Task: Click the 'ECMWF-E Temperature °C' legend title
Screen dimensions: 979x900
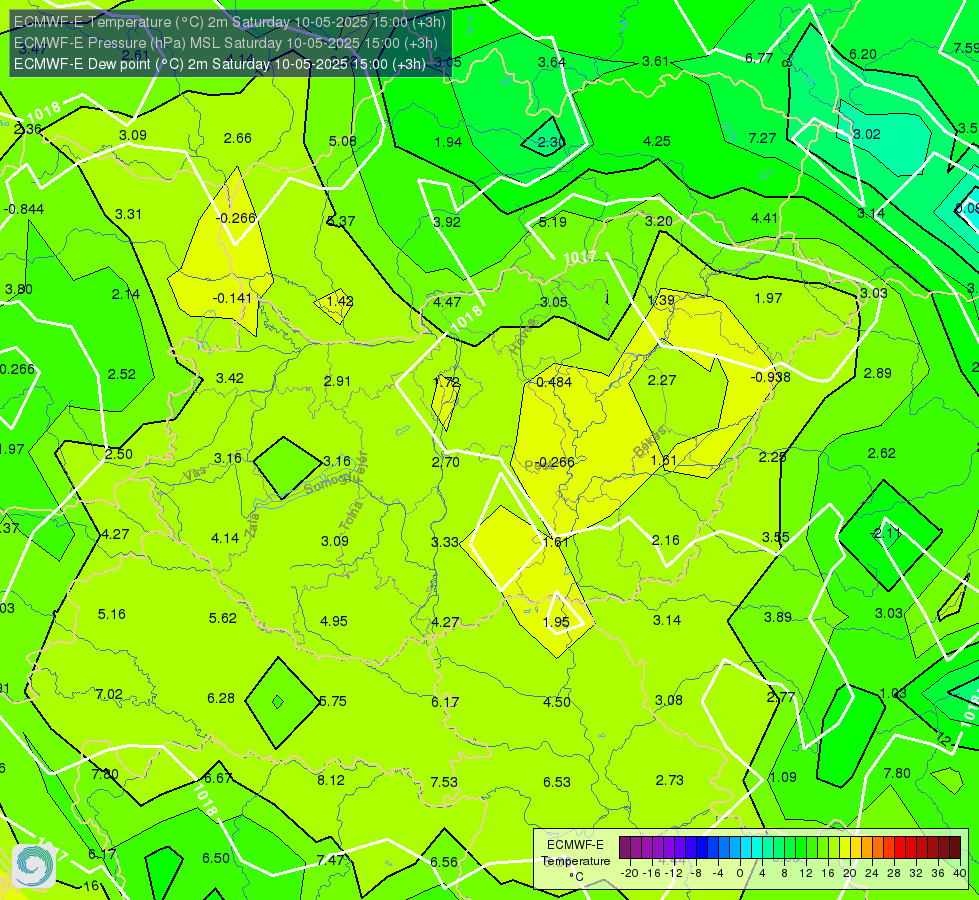Action: pos(575,861)
